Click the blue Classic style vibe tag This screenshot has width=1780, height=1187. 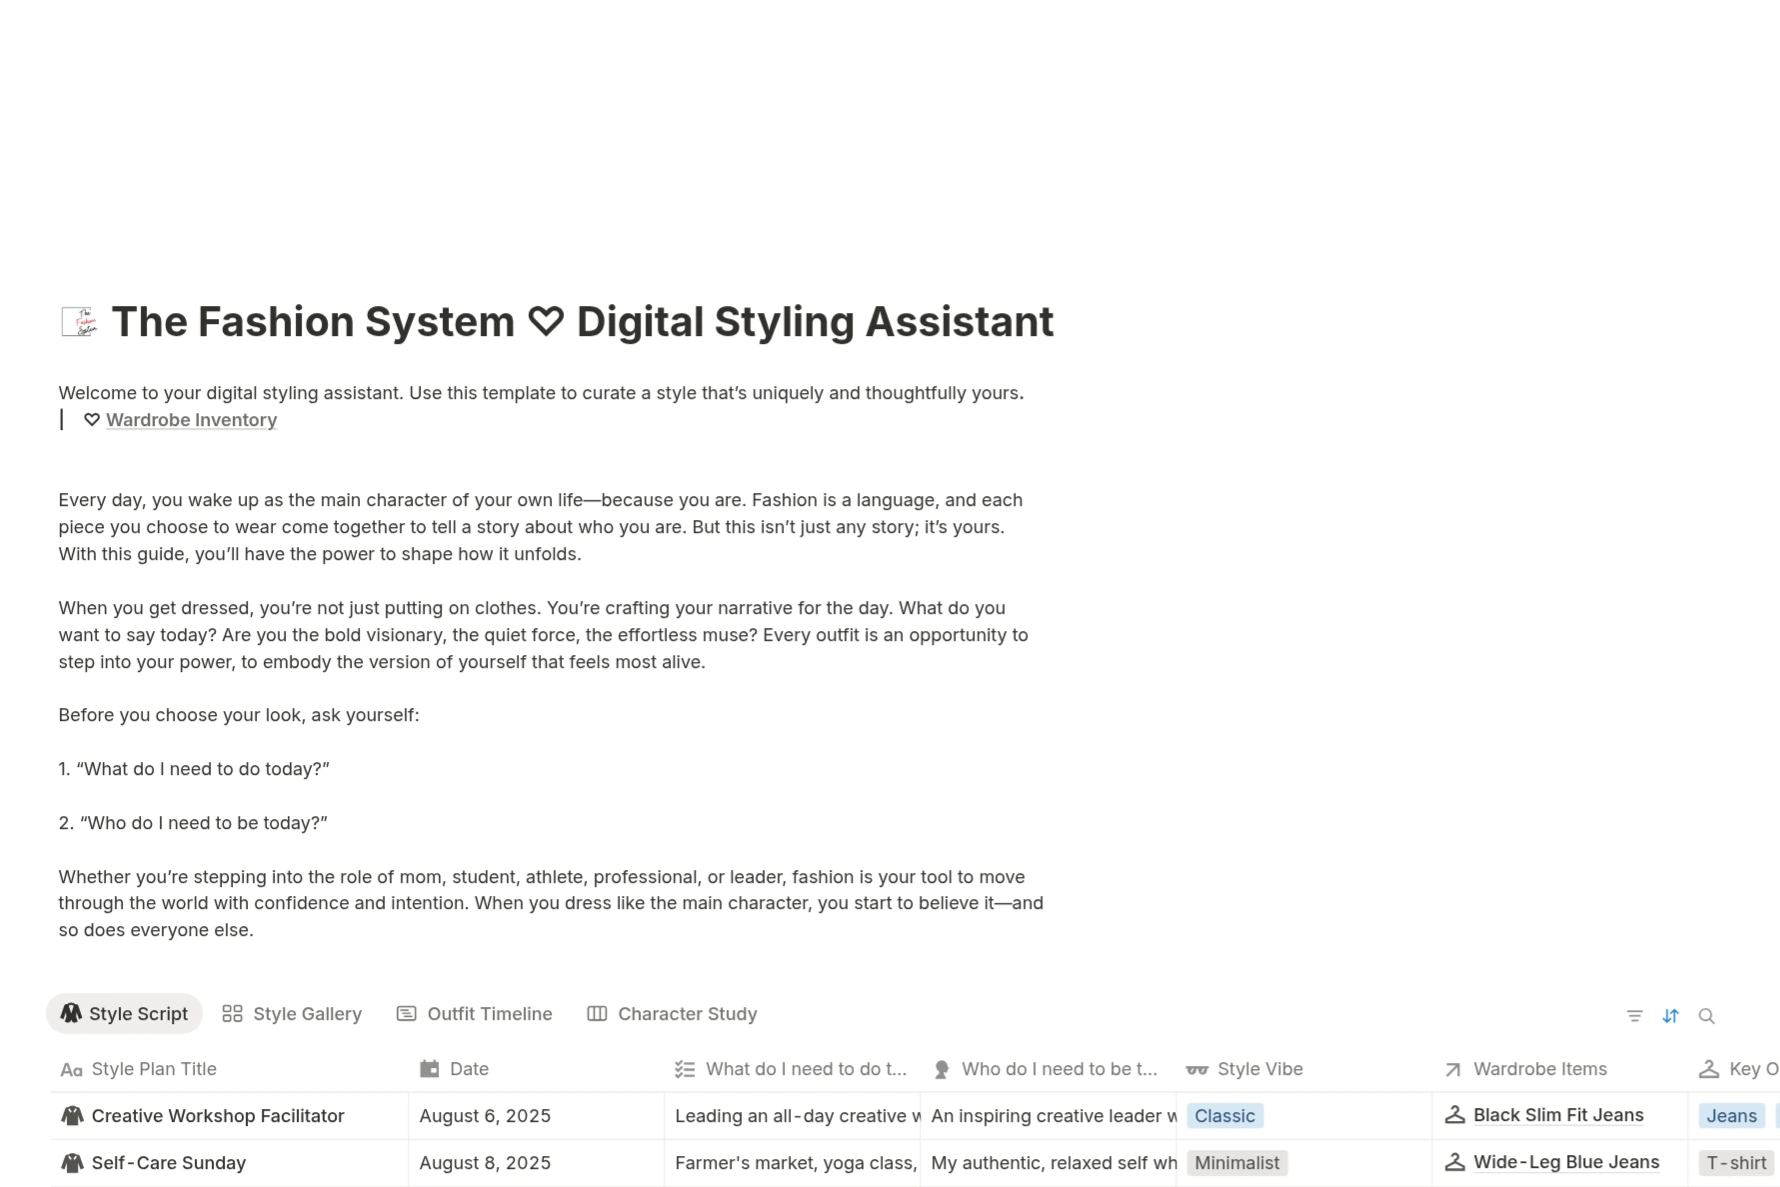click(x=1224, y=1116)
